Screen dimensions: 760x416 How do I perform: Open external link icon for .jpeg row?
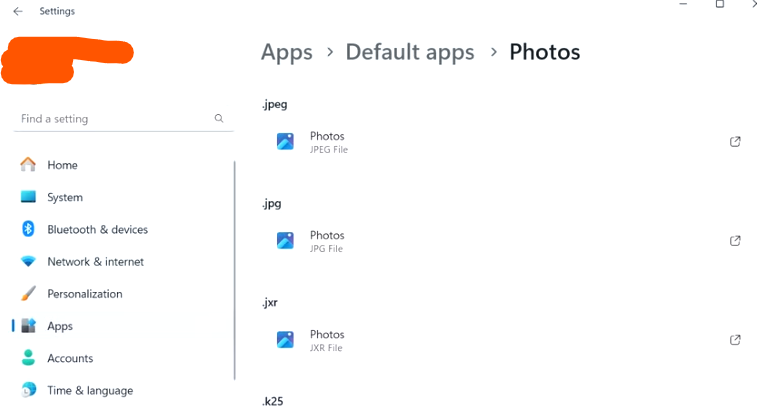tap(735, 142)
